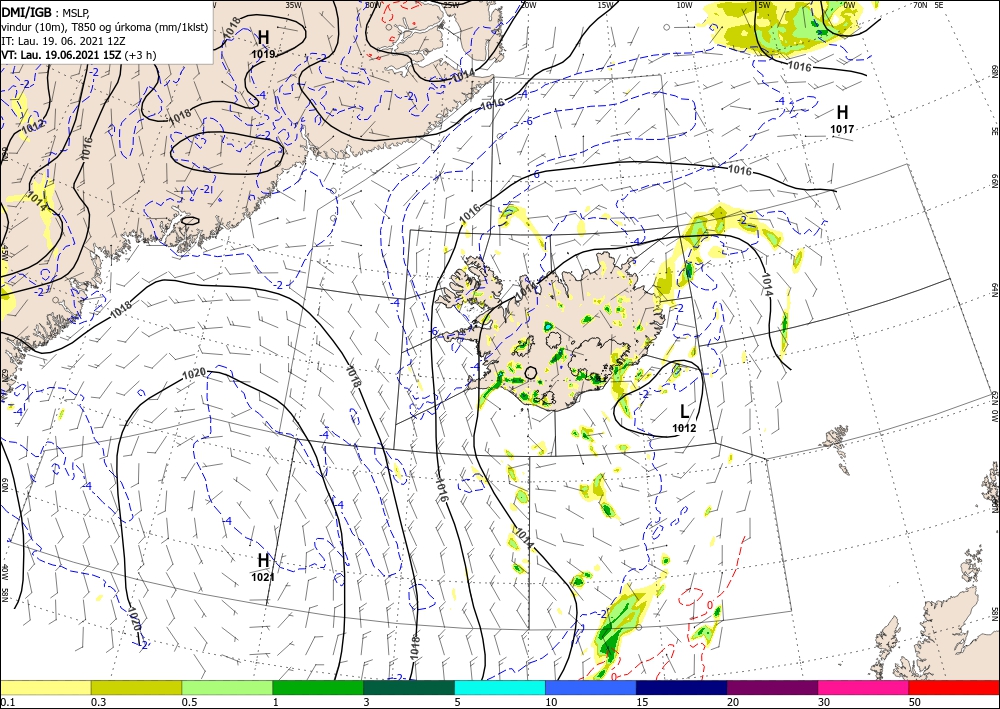This screenshot has width=1000, height=709.
Task: Click the '35W' longitude label at top
Action: pyautogui.click(x=293, y=5)
